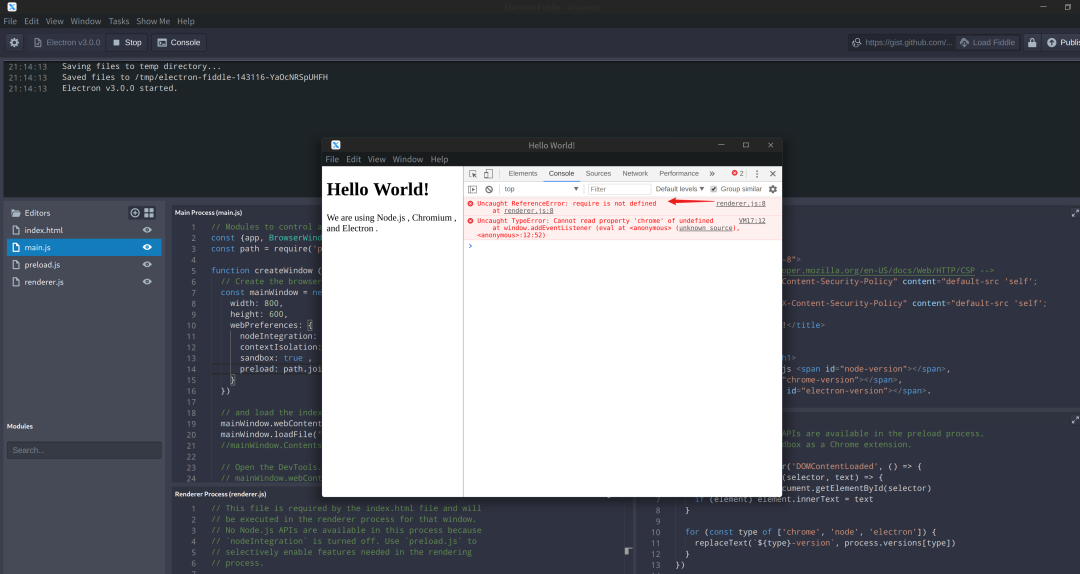The width and height of the screenshot is (1080, 574).
Task: Maximize the preload.js editor panel
Action: [1074, 419]
